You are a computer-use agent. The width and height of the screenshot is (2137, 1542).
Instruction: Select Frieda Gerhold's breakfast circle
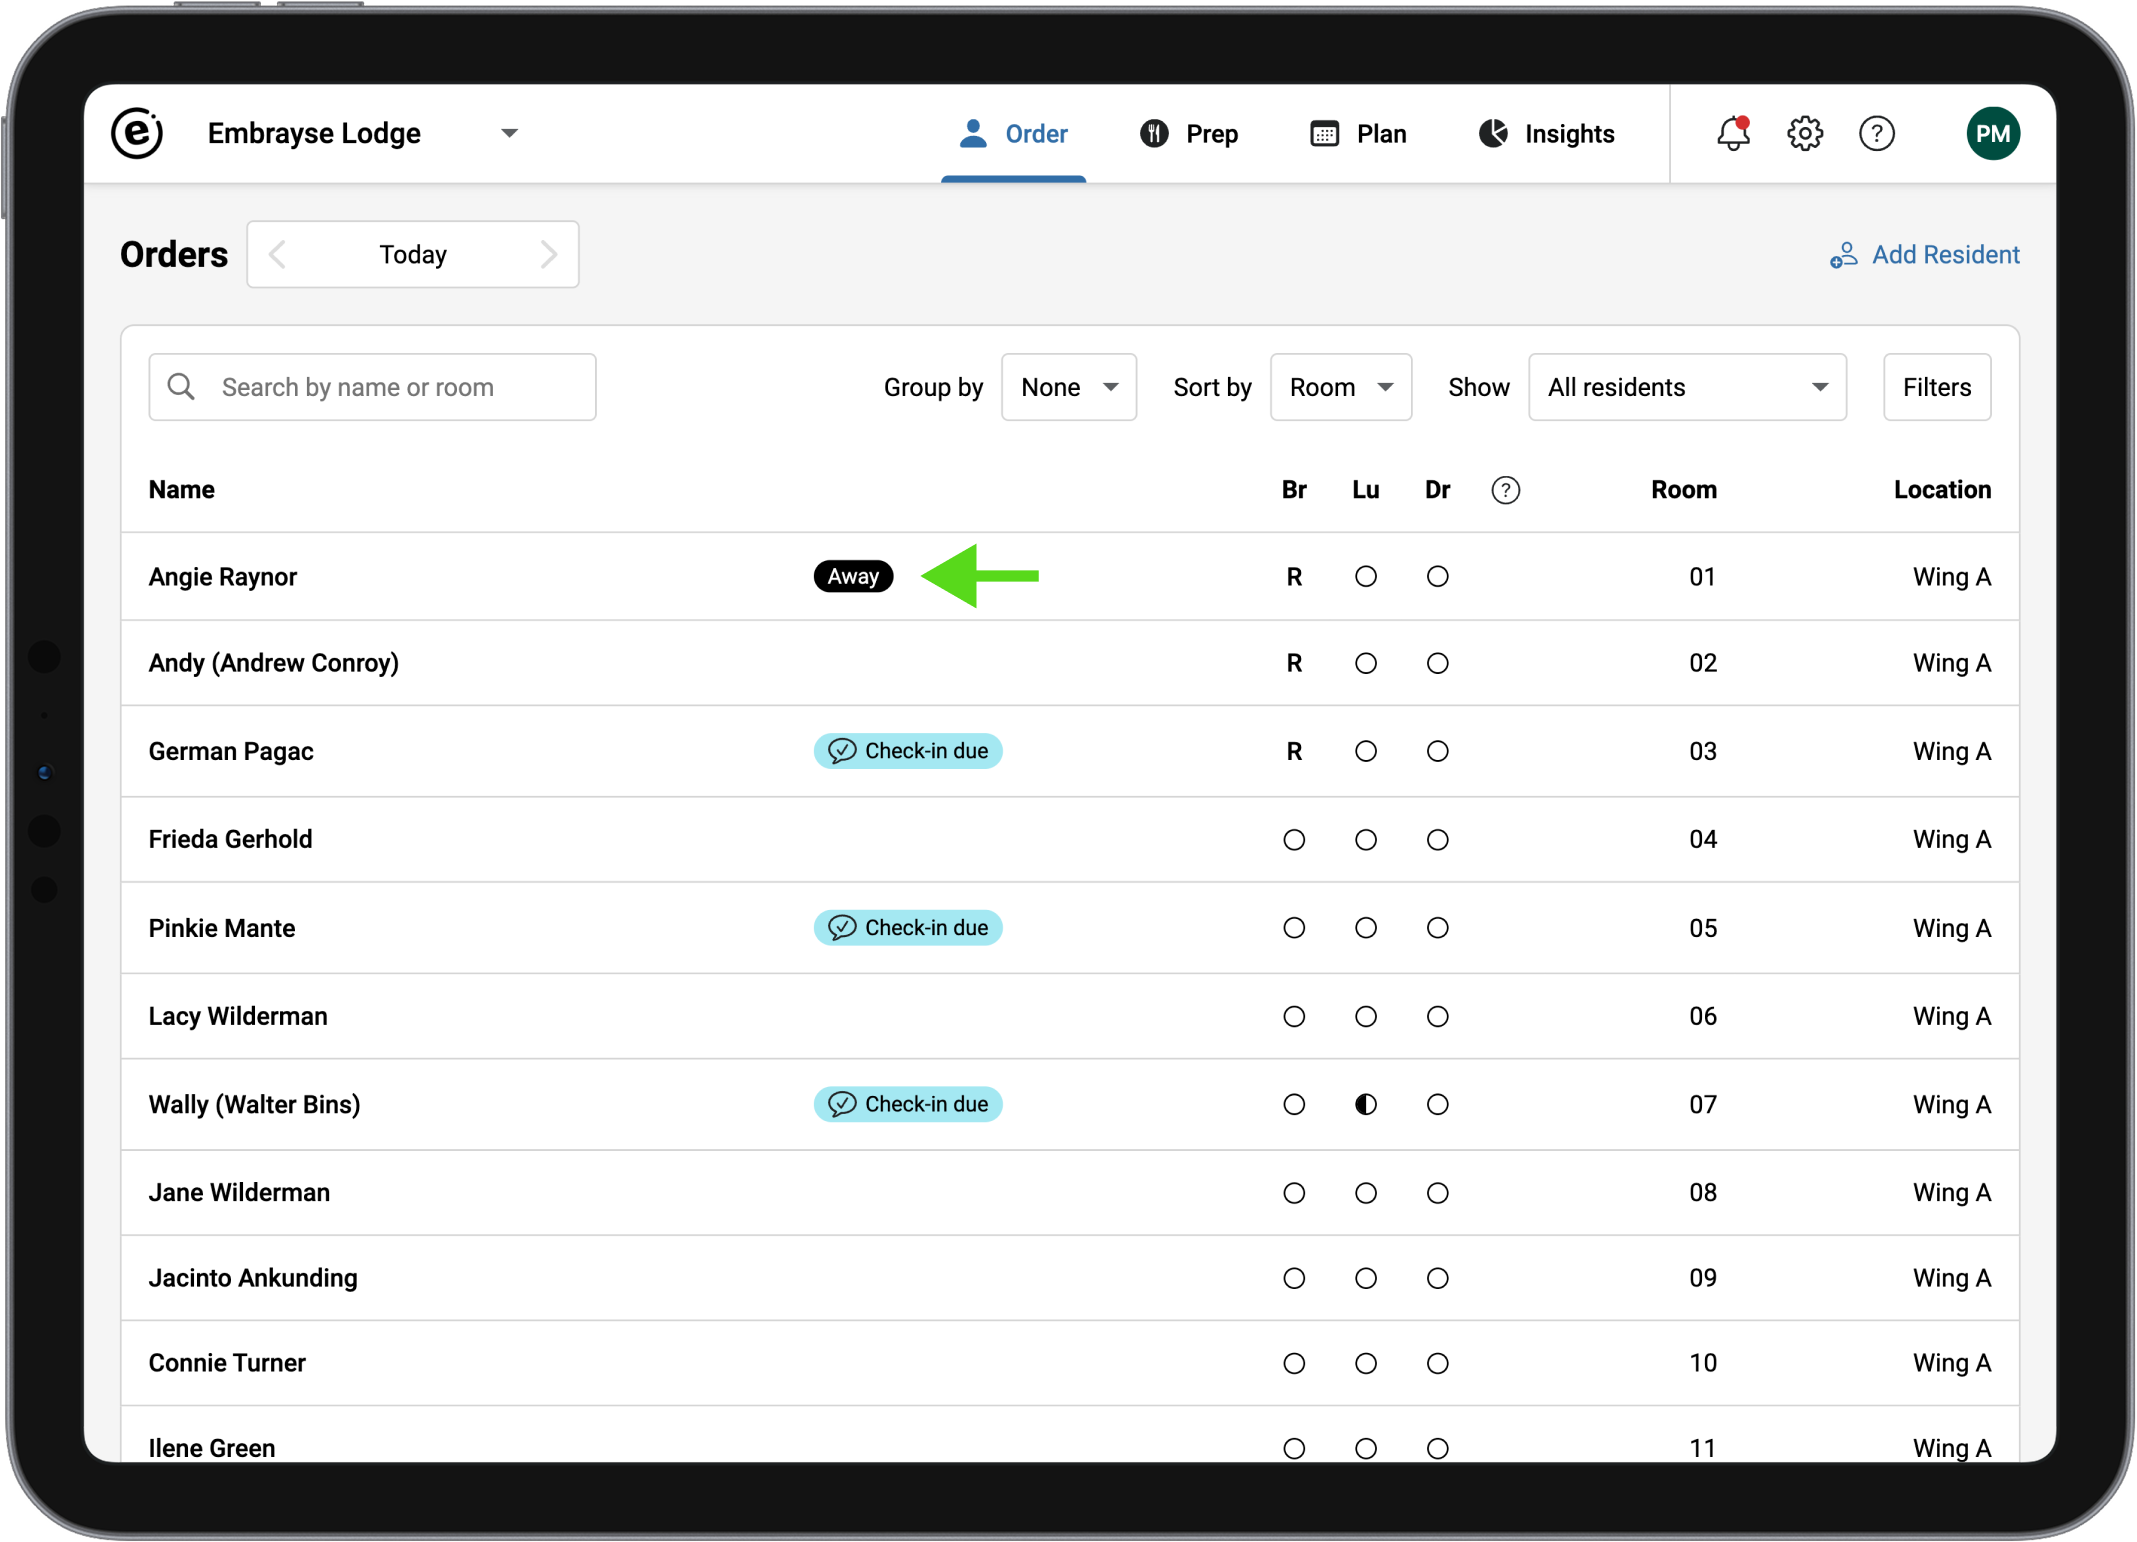1294,840
